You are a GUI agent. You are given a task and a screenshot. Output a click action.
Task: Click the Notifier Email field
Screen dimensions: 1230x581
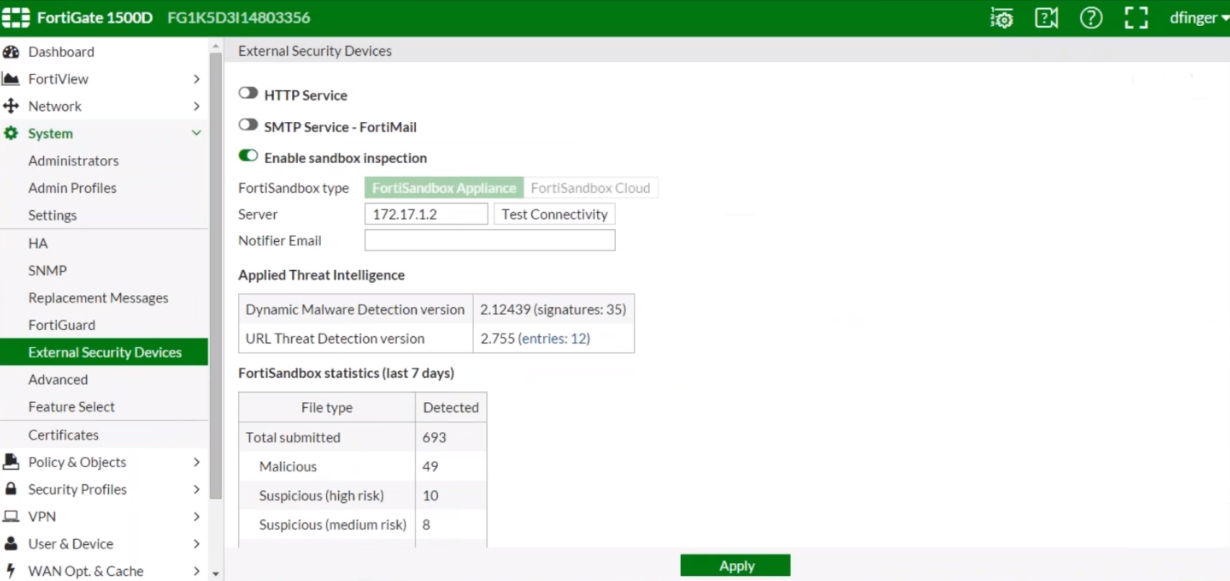pyautogui.click(x=490, y=240)
